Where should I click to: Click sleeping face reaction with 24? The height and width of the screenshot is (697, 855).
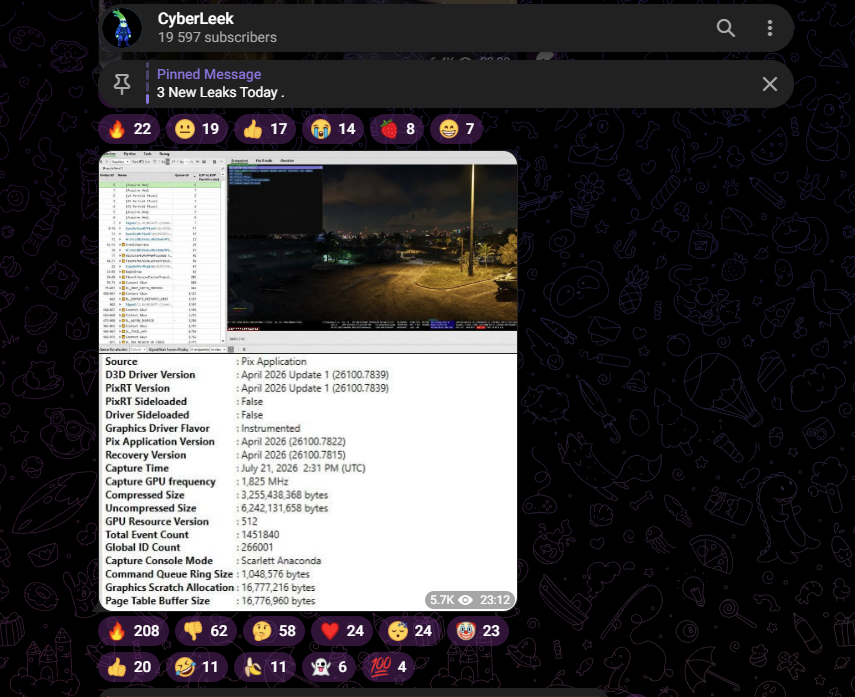[410, 631]
